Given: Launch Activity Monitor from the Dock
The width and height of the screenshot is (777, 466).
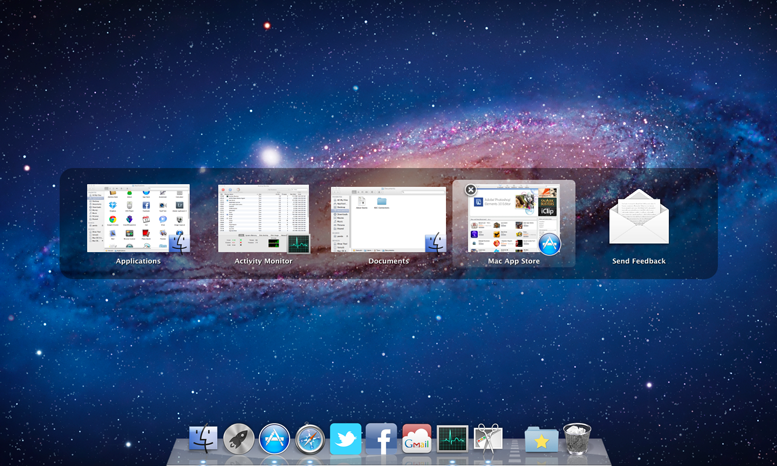Looking at the screenshot, I should point(452,439).
